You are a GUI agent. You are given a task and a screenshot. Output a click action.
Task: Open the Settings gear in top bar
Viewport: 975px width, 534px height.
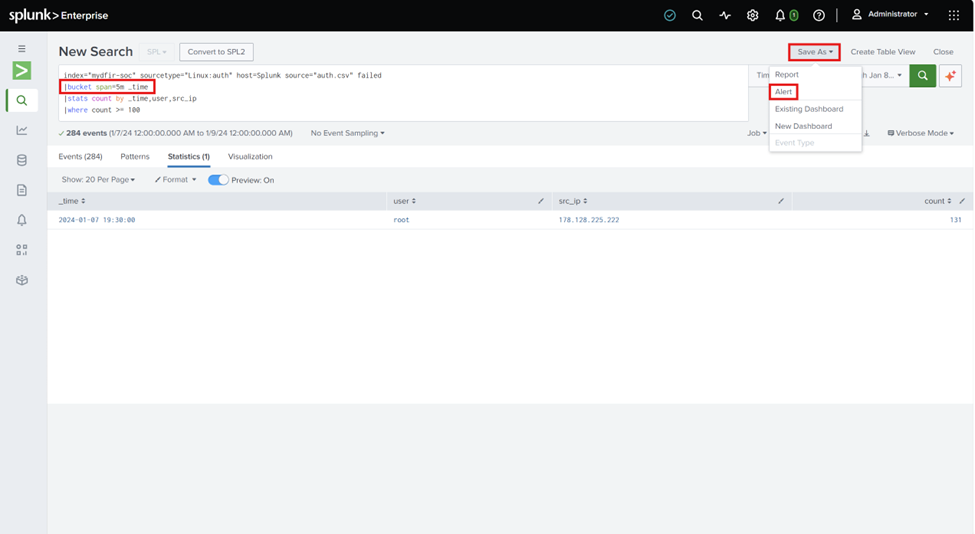752,15
